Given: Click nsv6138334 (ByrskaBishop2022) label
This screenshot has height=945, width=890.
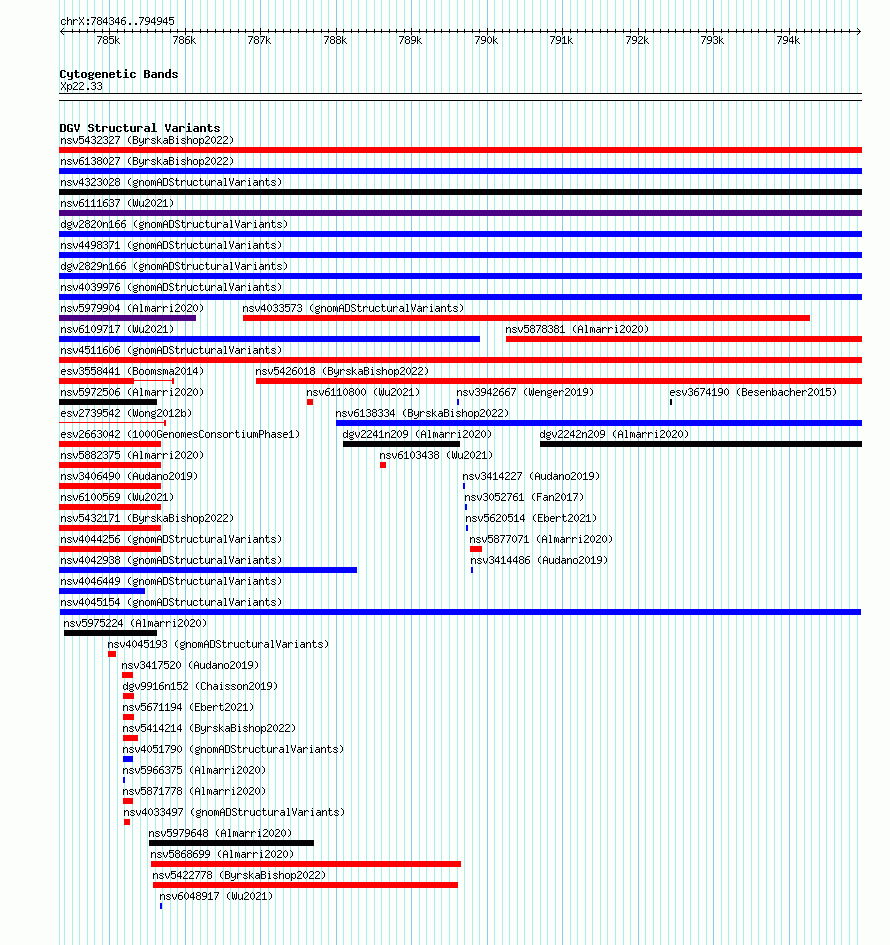Looking at the screenshot, I should tap(422, 413).
